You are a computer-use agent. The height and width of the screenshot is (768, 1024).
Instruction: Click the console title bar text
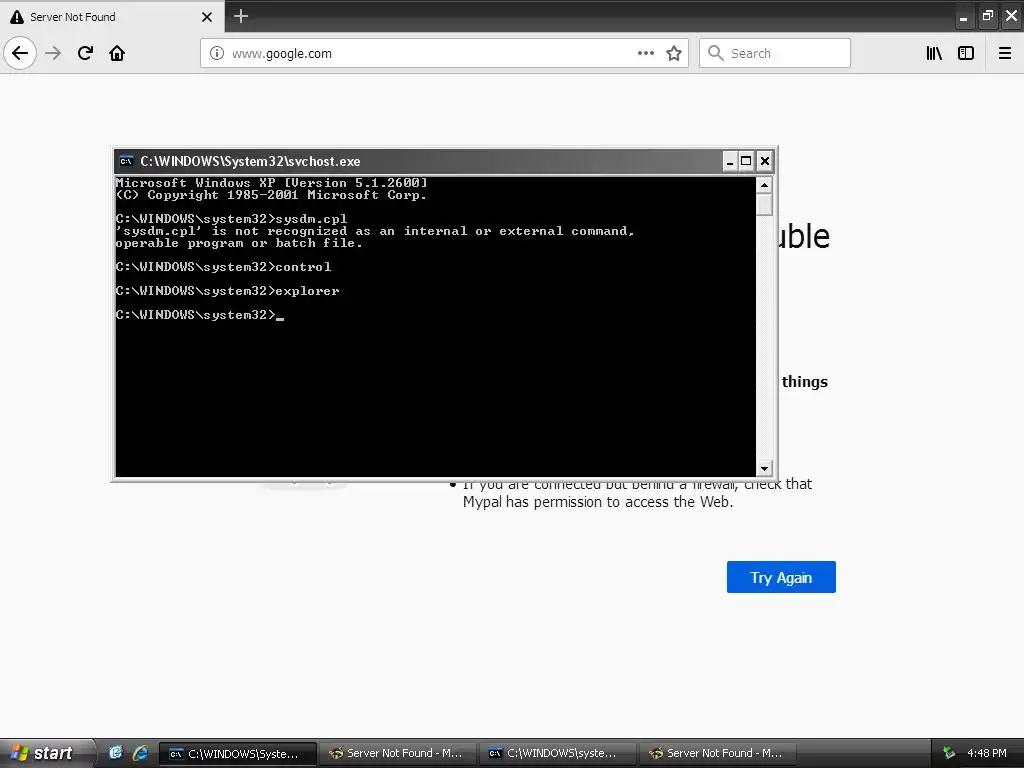[250, 161]
